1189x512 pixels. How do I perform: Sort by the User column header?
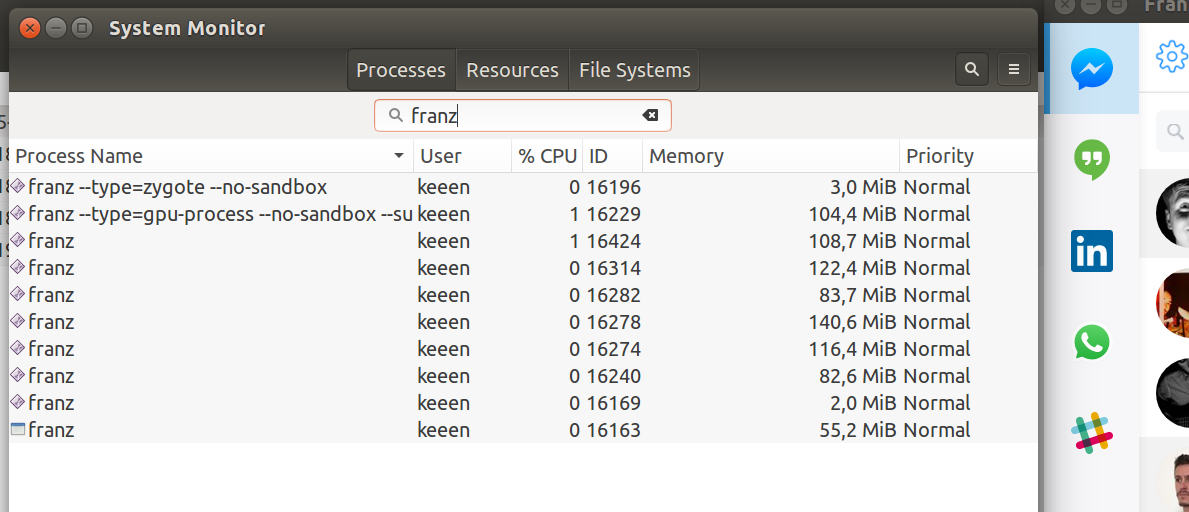tap(463, 156)
